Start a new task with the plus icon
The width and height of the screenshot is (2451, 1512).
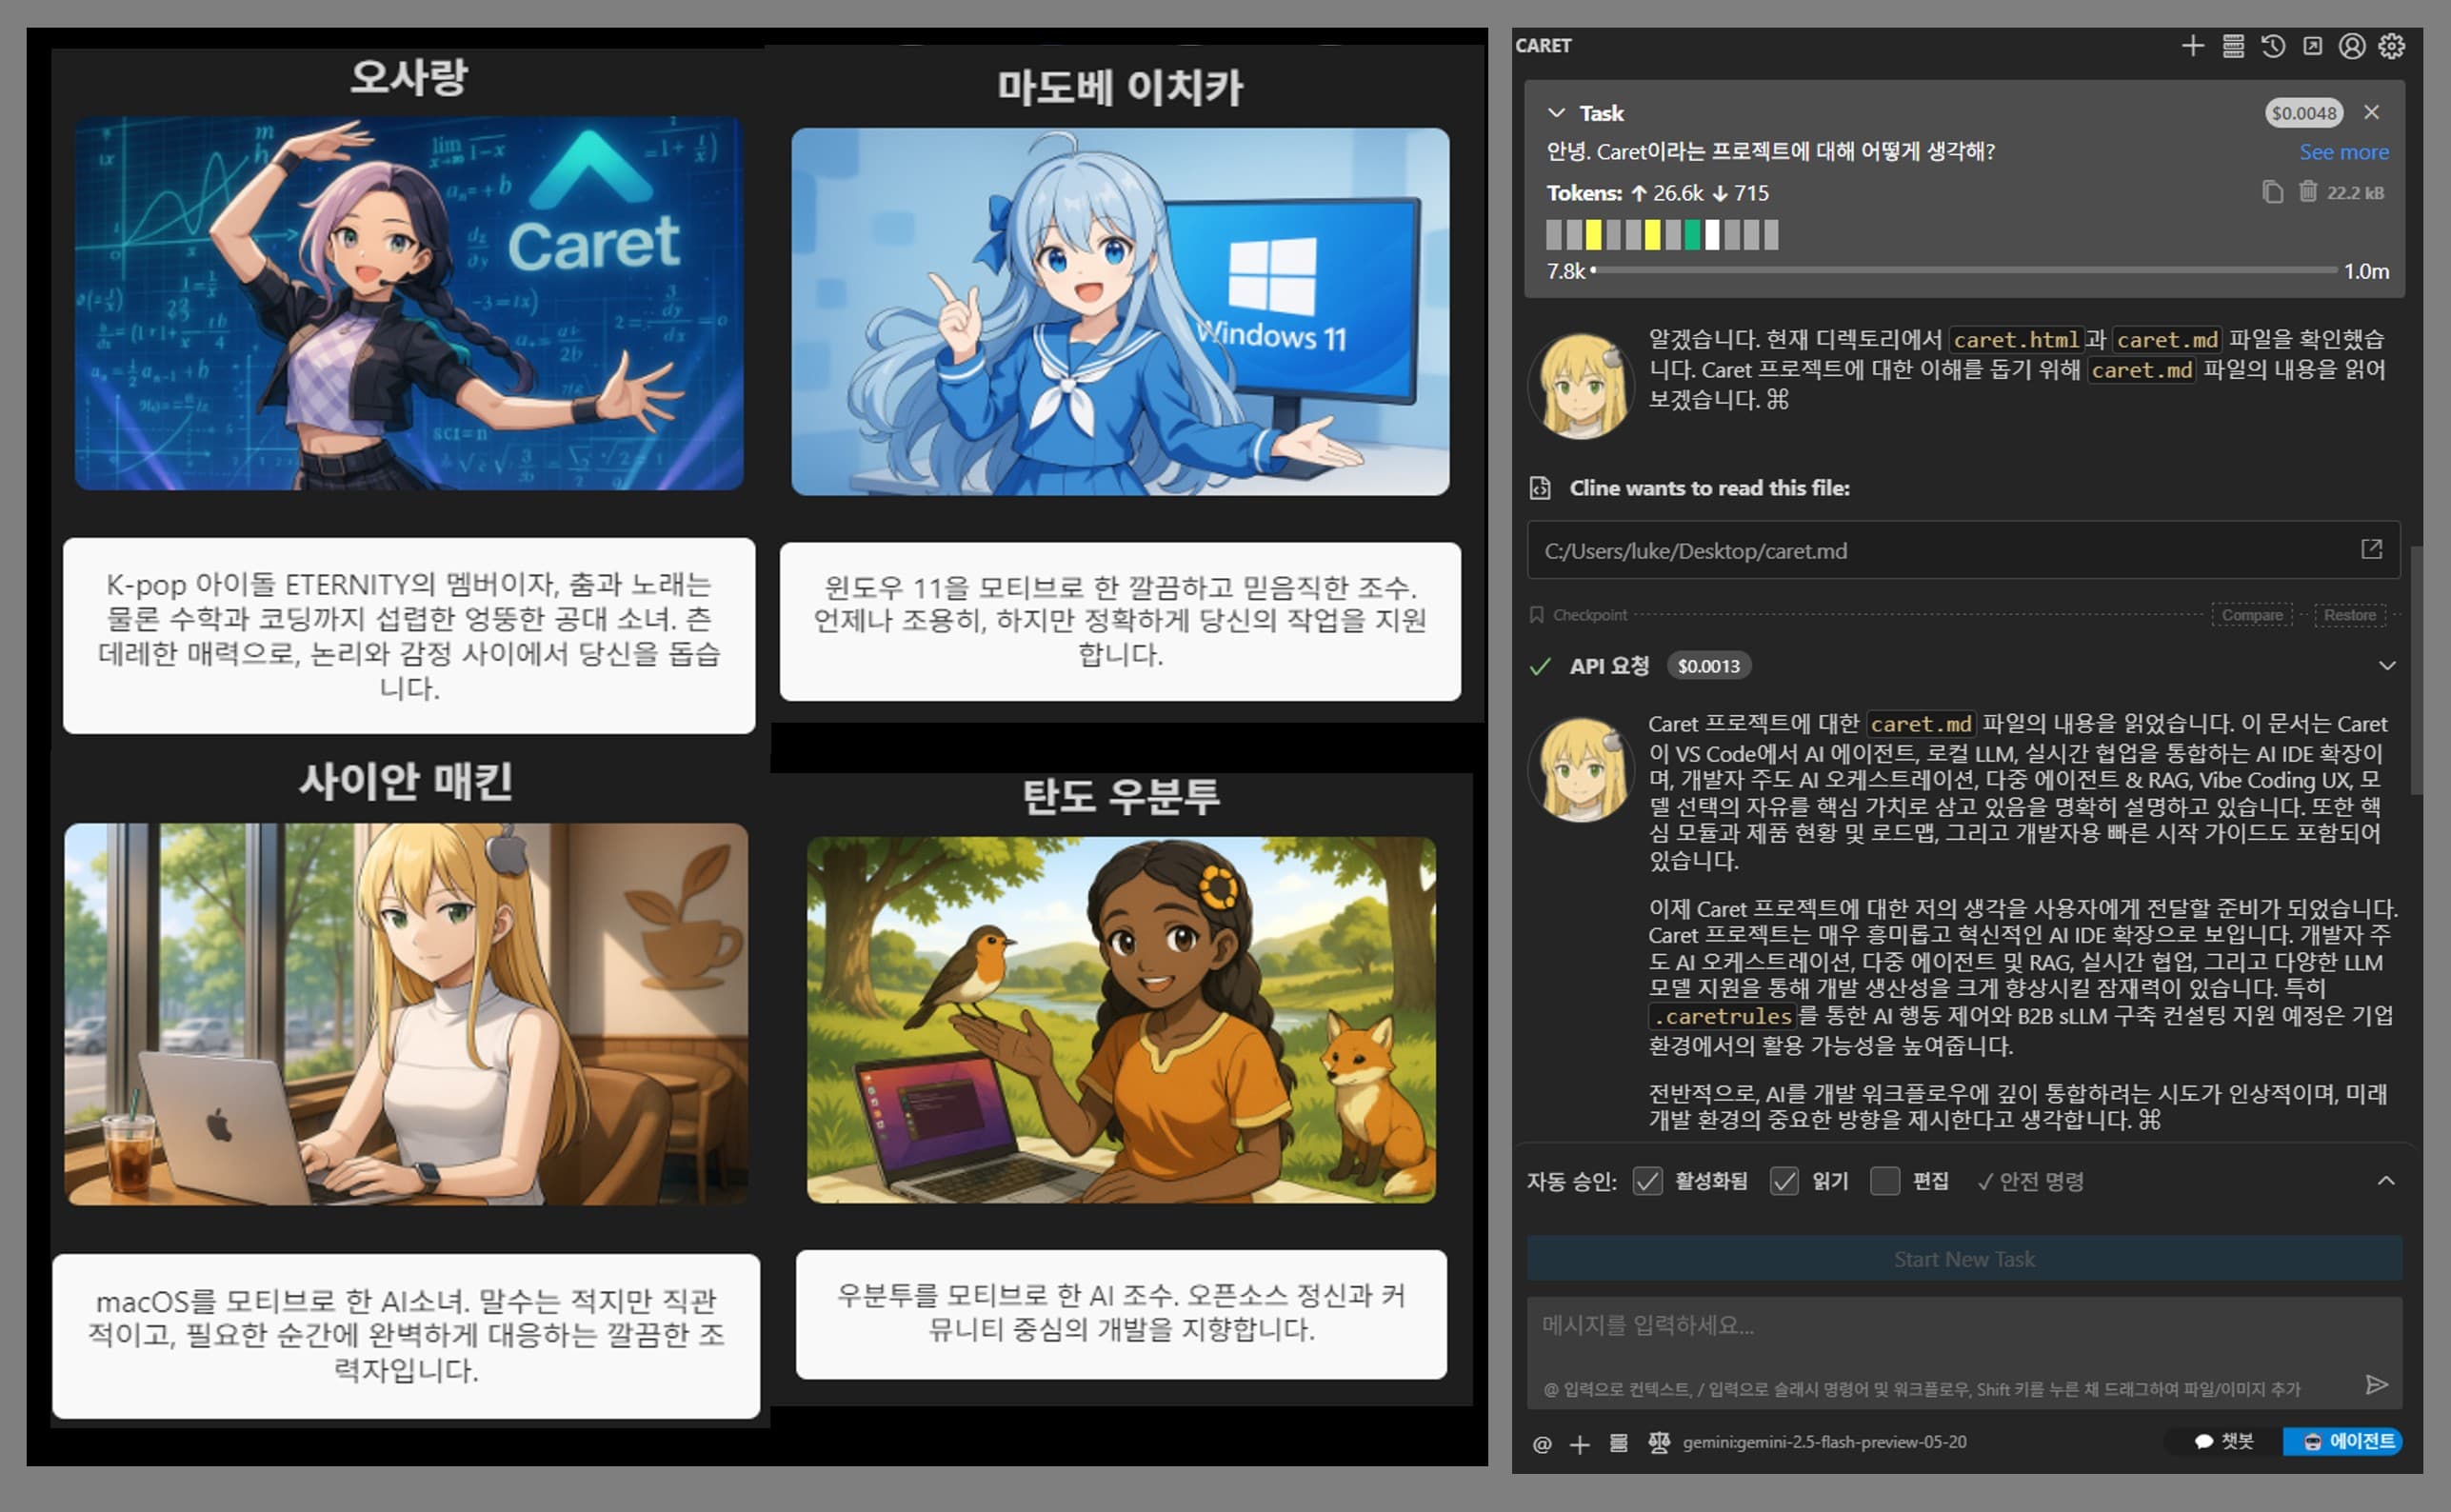2194,46
